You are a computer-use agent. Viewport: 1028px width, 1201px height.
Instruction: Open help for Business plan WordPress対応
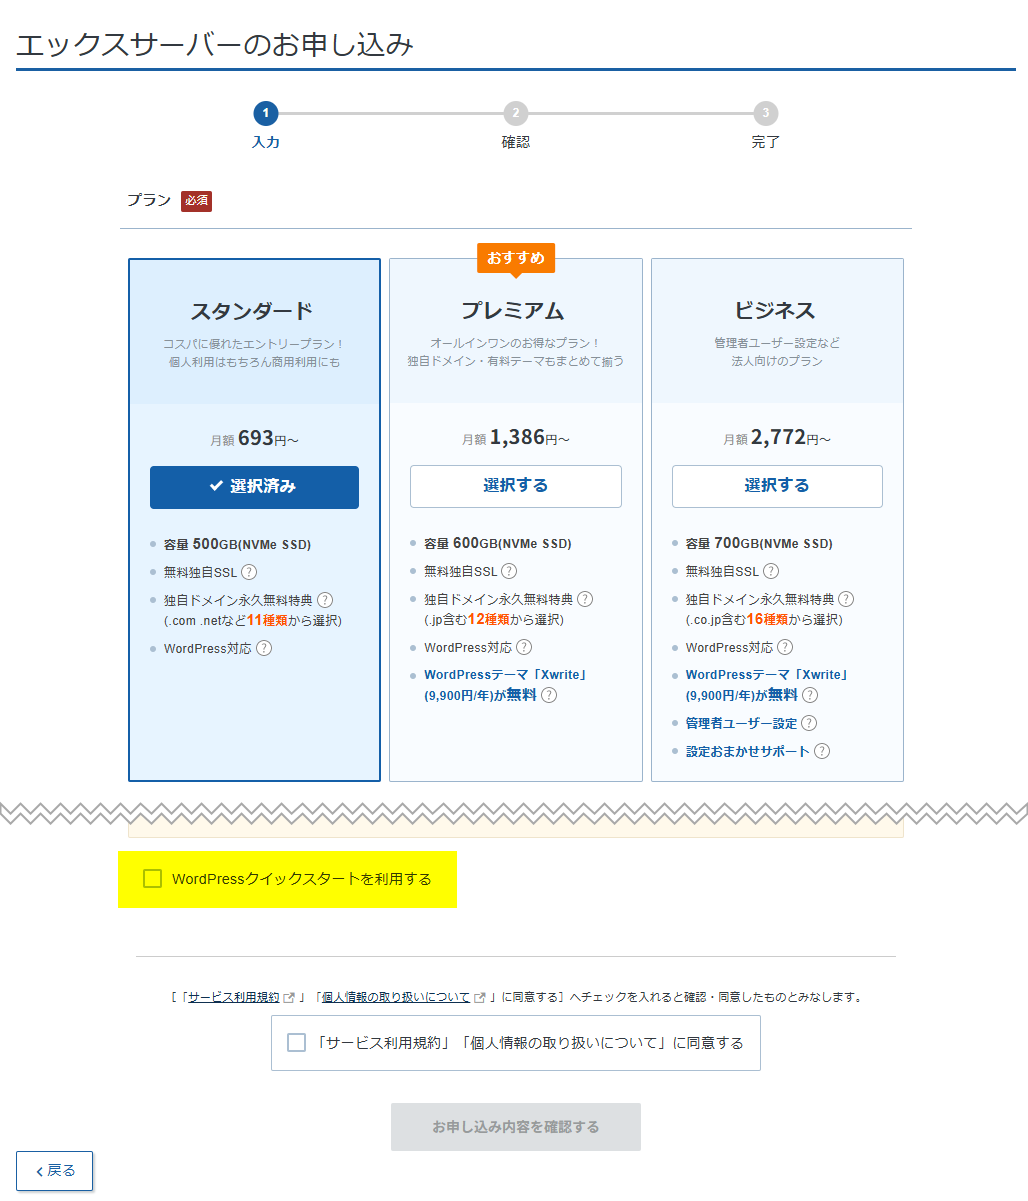(785, 647)
